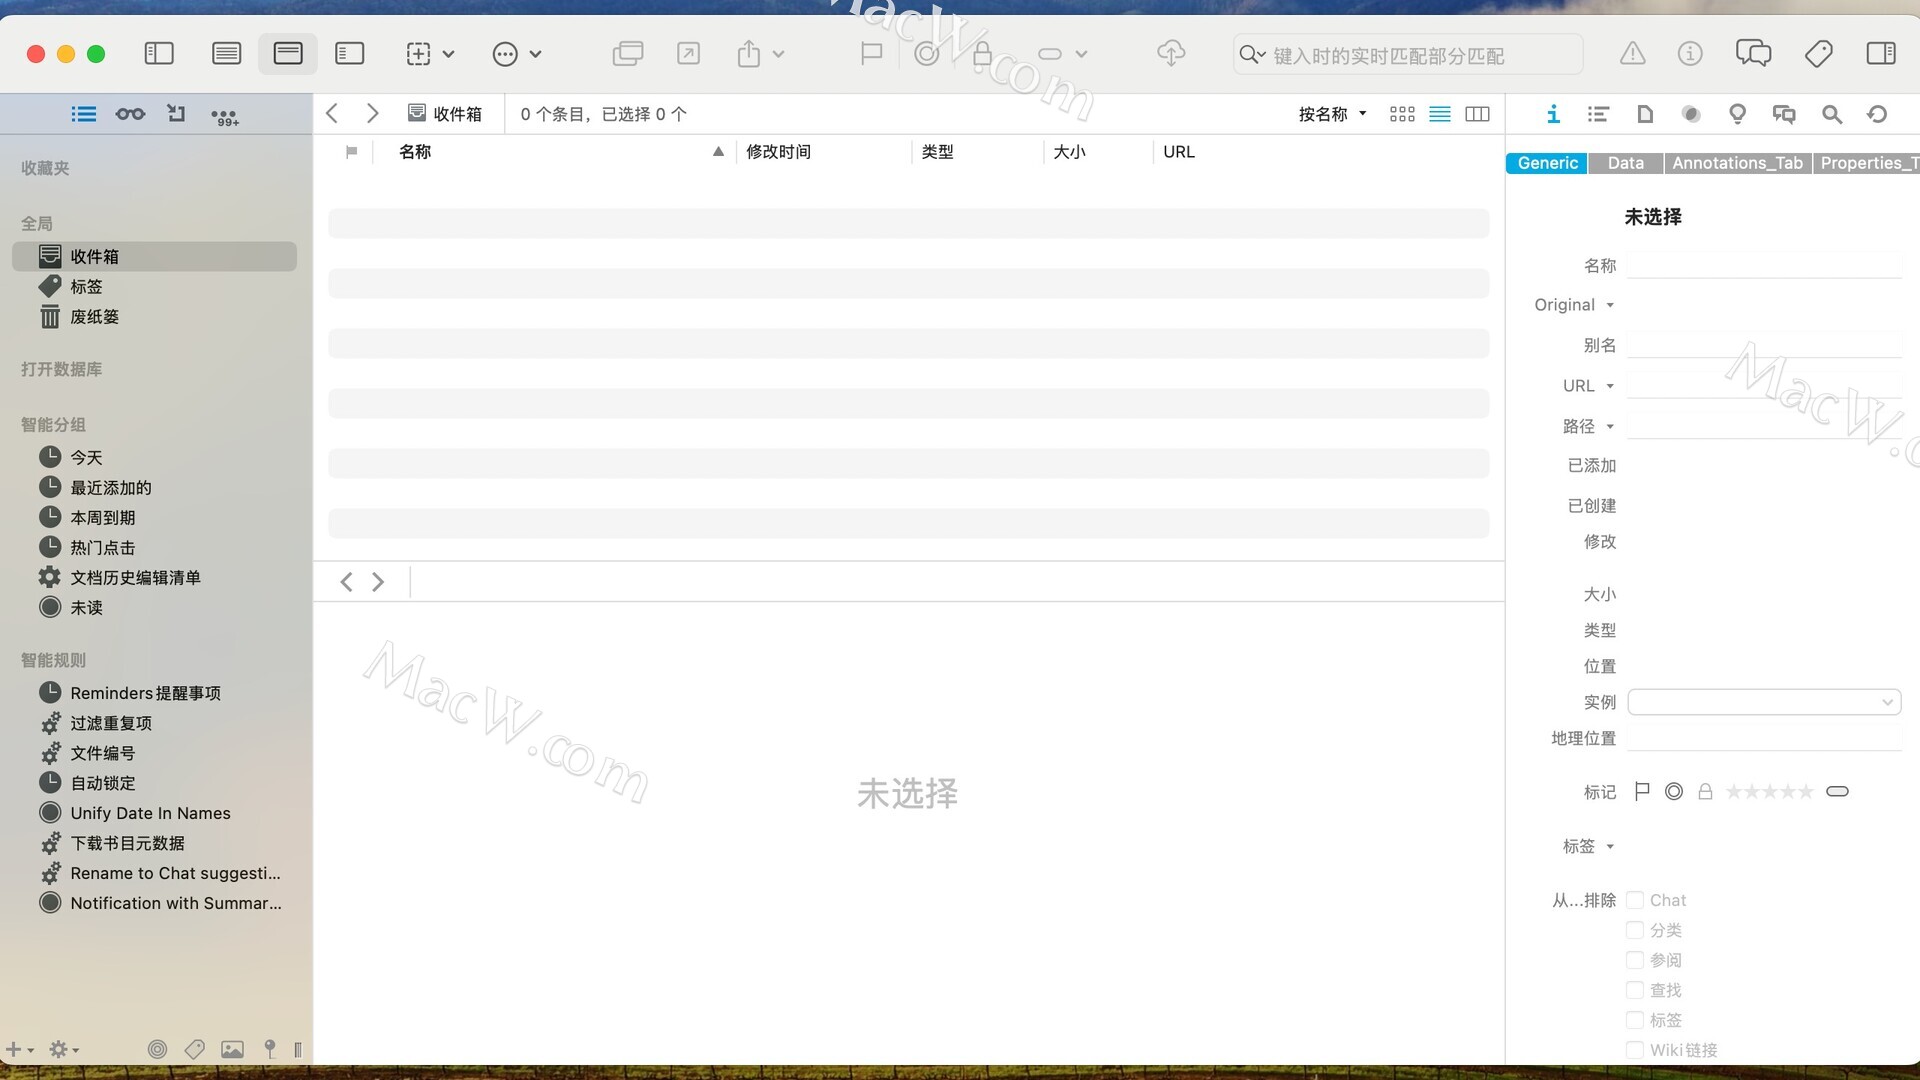Open the See Also lightbulb inspector
Image resolution: width=1920 pixels, height=1080 pixels.
[1737, 114]
